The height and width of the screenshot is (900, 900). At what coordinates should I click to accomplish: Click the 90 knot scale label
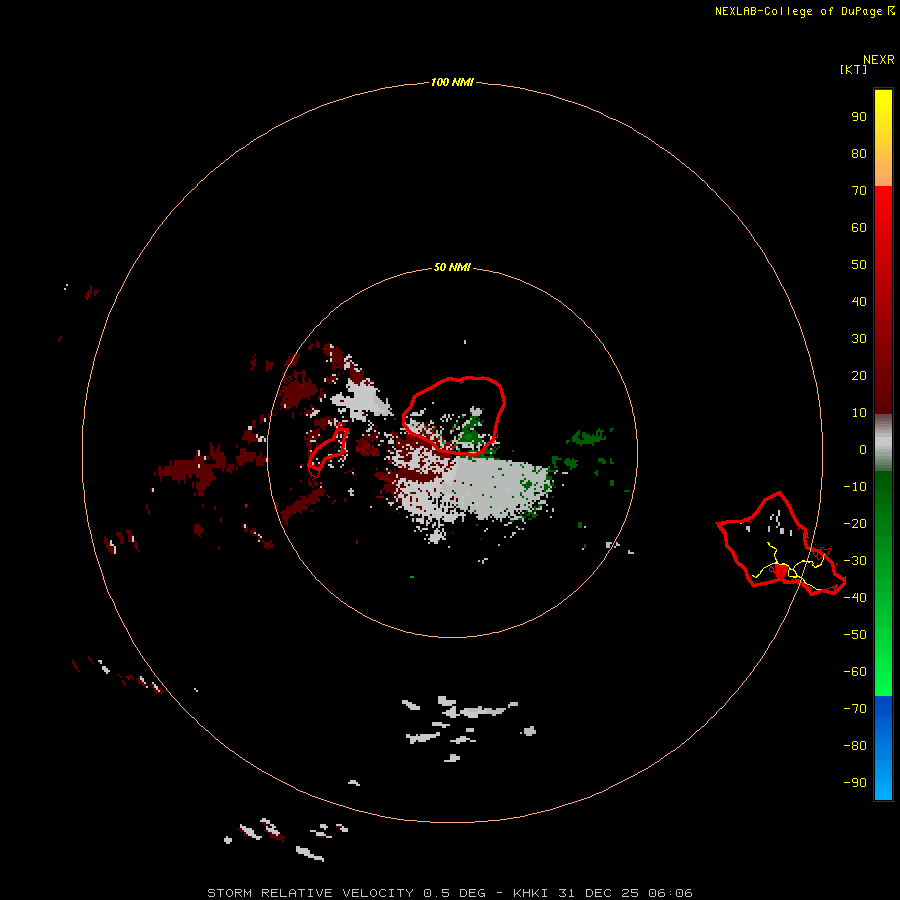tap(859, 117)
